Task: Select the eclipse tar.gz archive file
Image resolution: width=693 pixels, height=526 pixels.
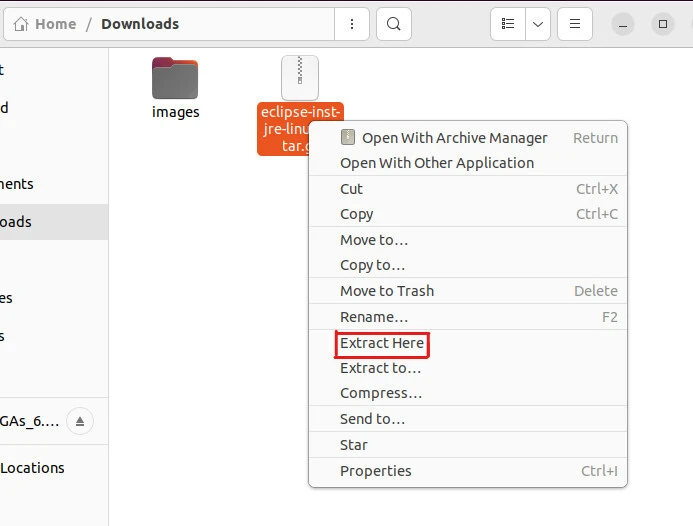Action: pyautogui.click(x=299, y=80)
